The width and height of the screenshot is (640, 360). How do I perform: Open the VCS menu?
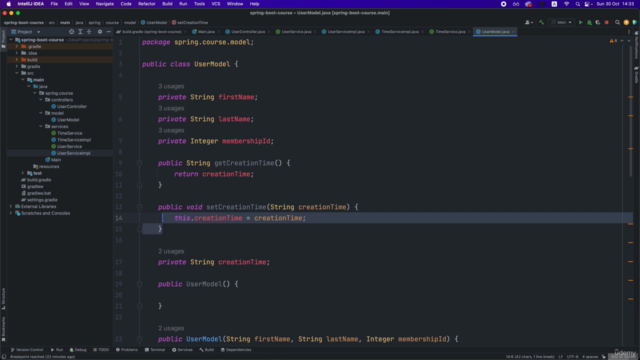click(x=216, y=4)
